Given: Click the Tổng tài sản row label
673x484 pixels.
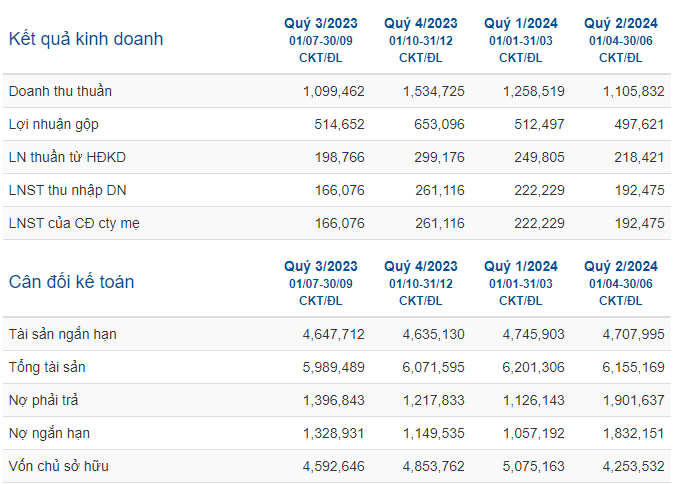Looking at the screenshot, I should pyautogui.click(x=47, y=367).
